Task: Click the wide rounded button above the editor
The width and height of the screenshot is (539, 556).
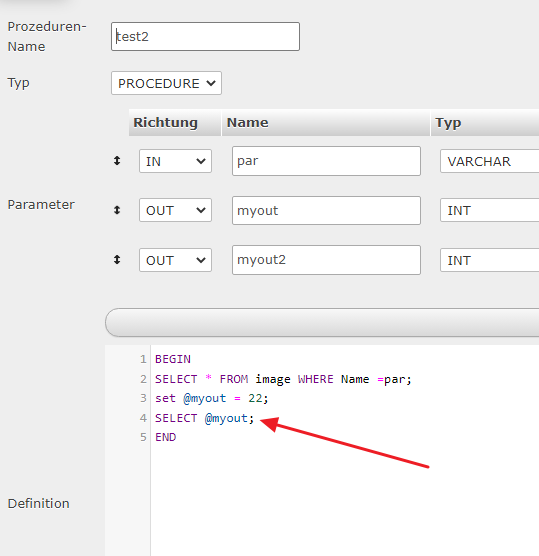Action: (x=322, y=322)
